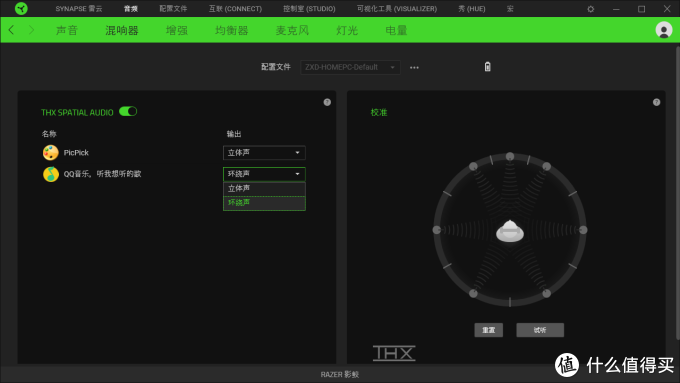Select the front center speaker node

tap(510, 156)
